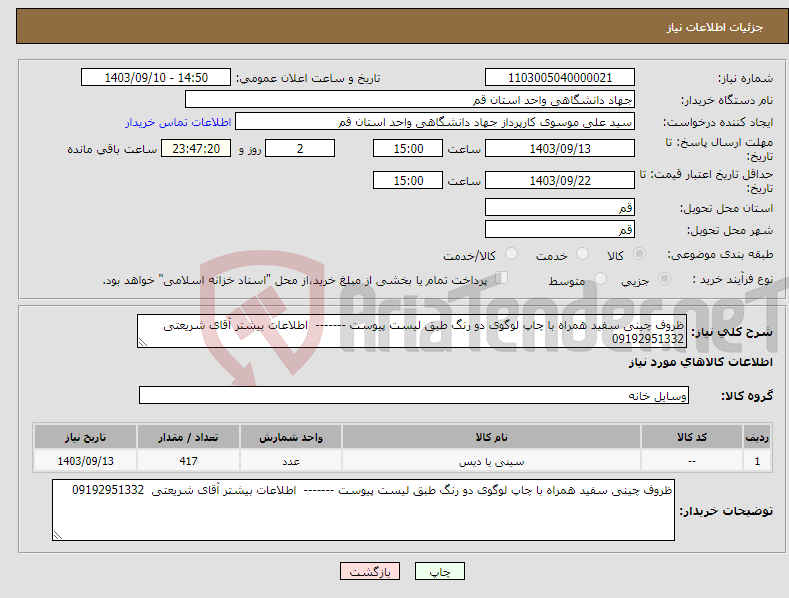Select the متوسط purchase type radio
The image size is (789, 598).
click(x=600, y=278)
